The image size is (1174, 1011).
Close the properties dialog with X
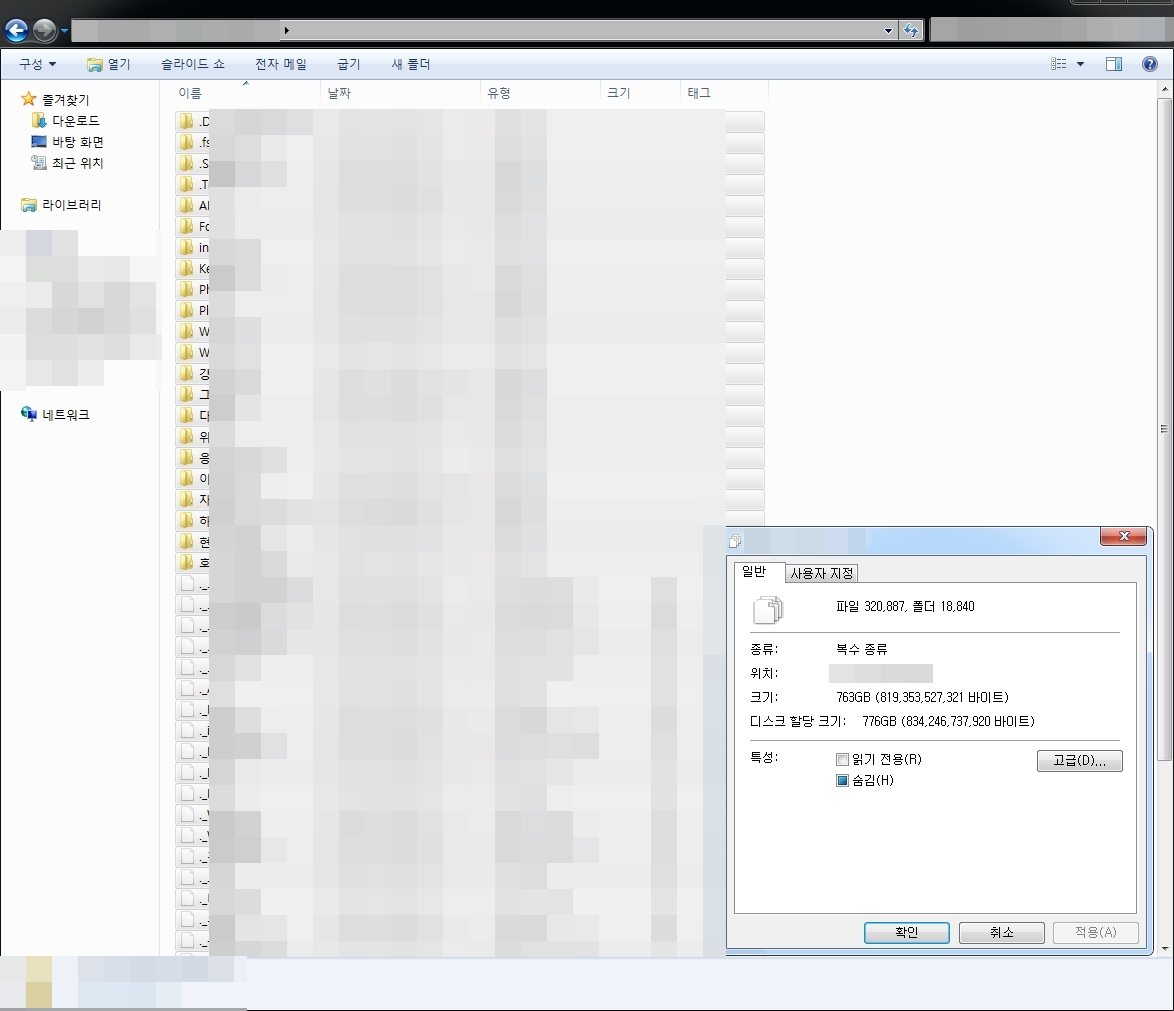[x=1123, y=536]
